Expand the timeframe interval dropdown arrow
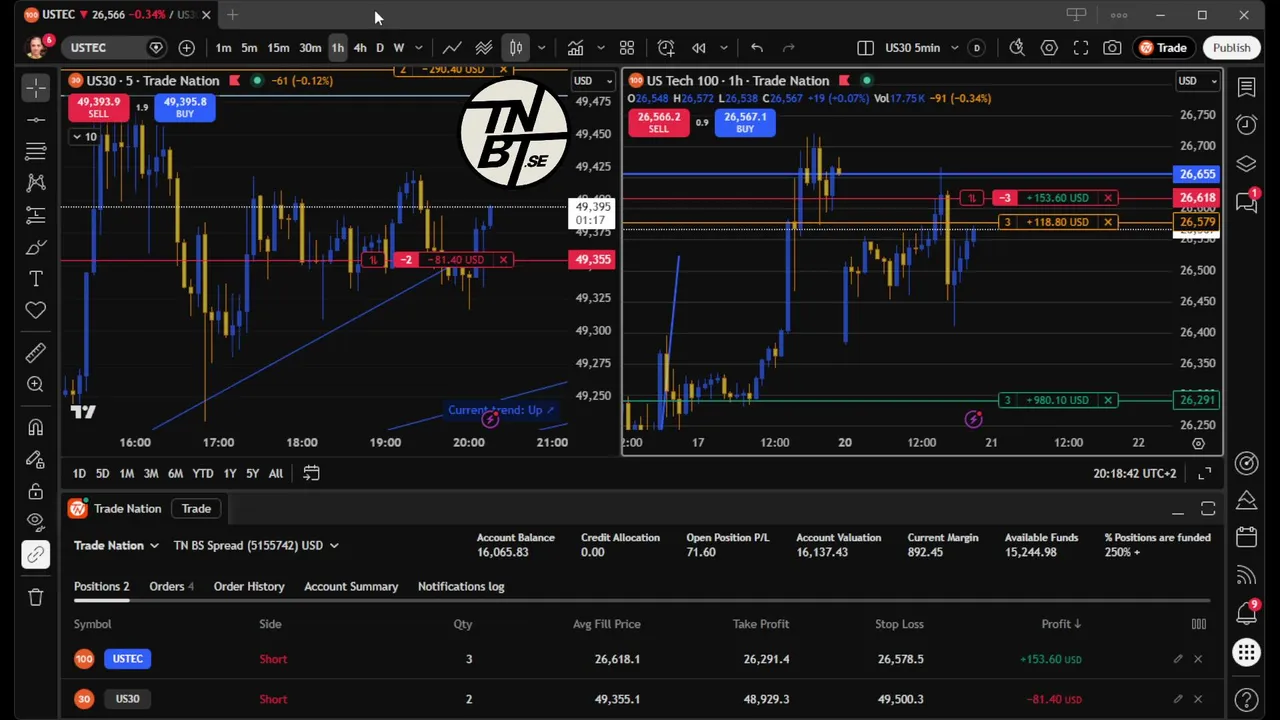 [x=418, y=48]
